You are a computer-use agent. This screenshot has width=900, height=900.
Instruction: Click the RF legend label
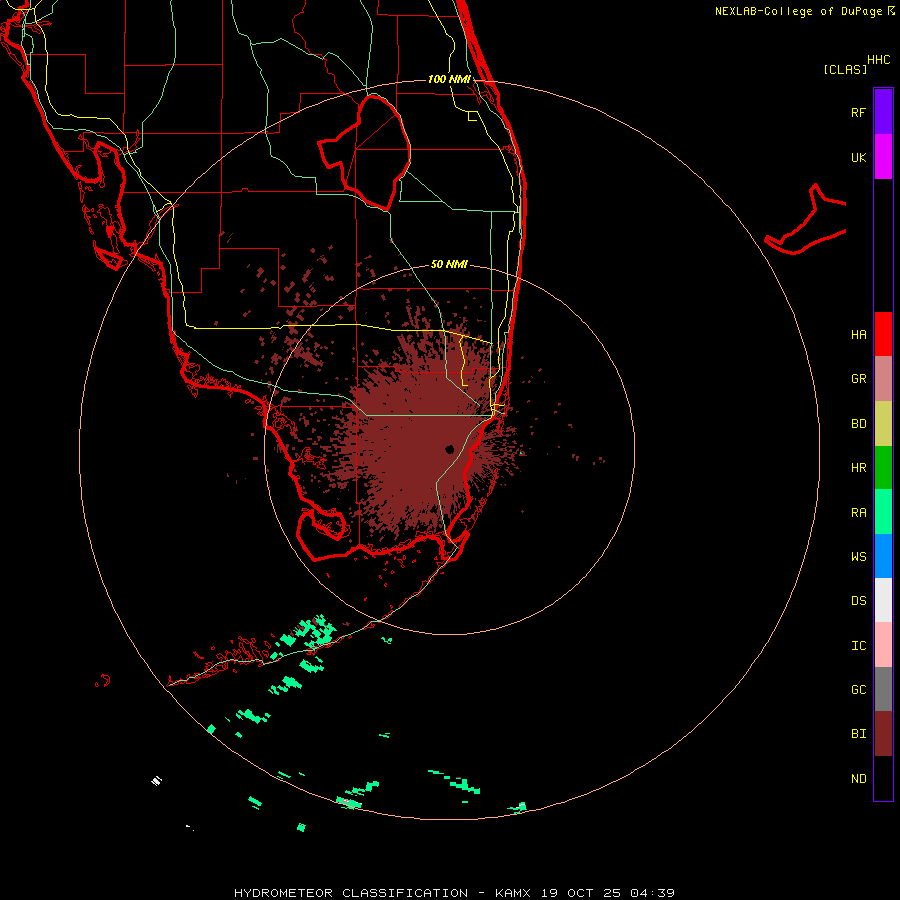(x=858, y=112)
